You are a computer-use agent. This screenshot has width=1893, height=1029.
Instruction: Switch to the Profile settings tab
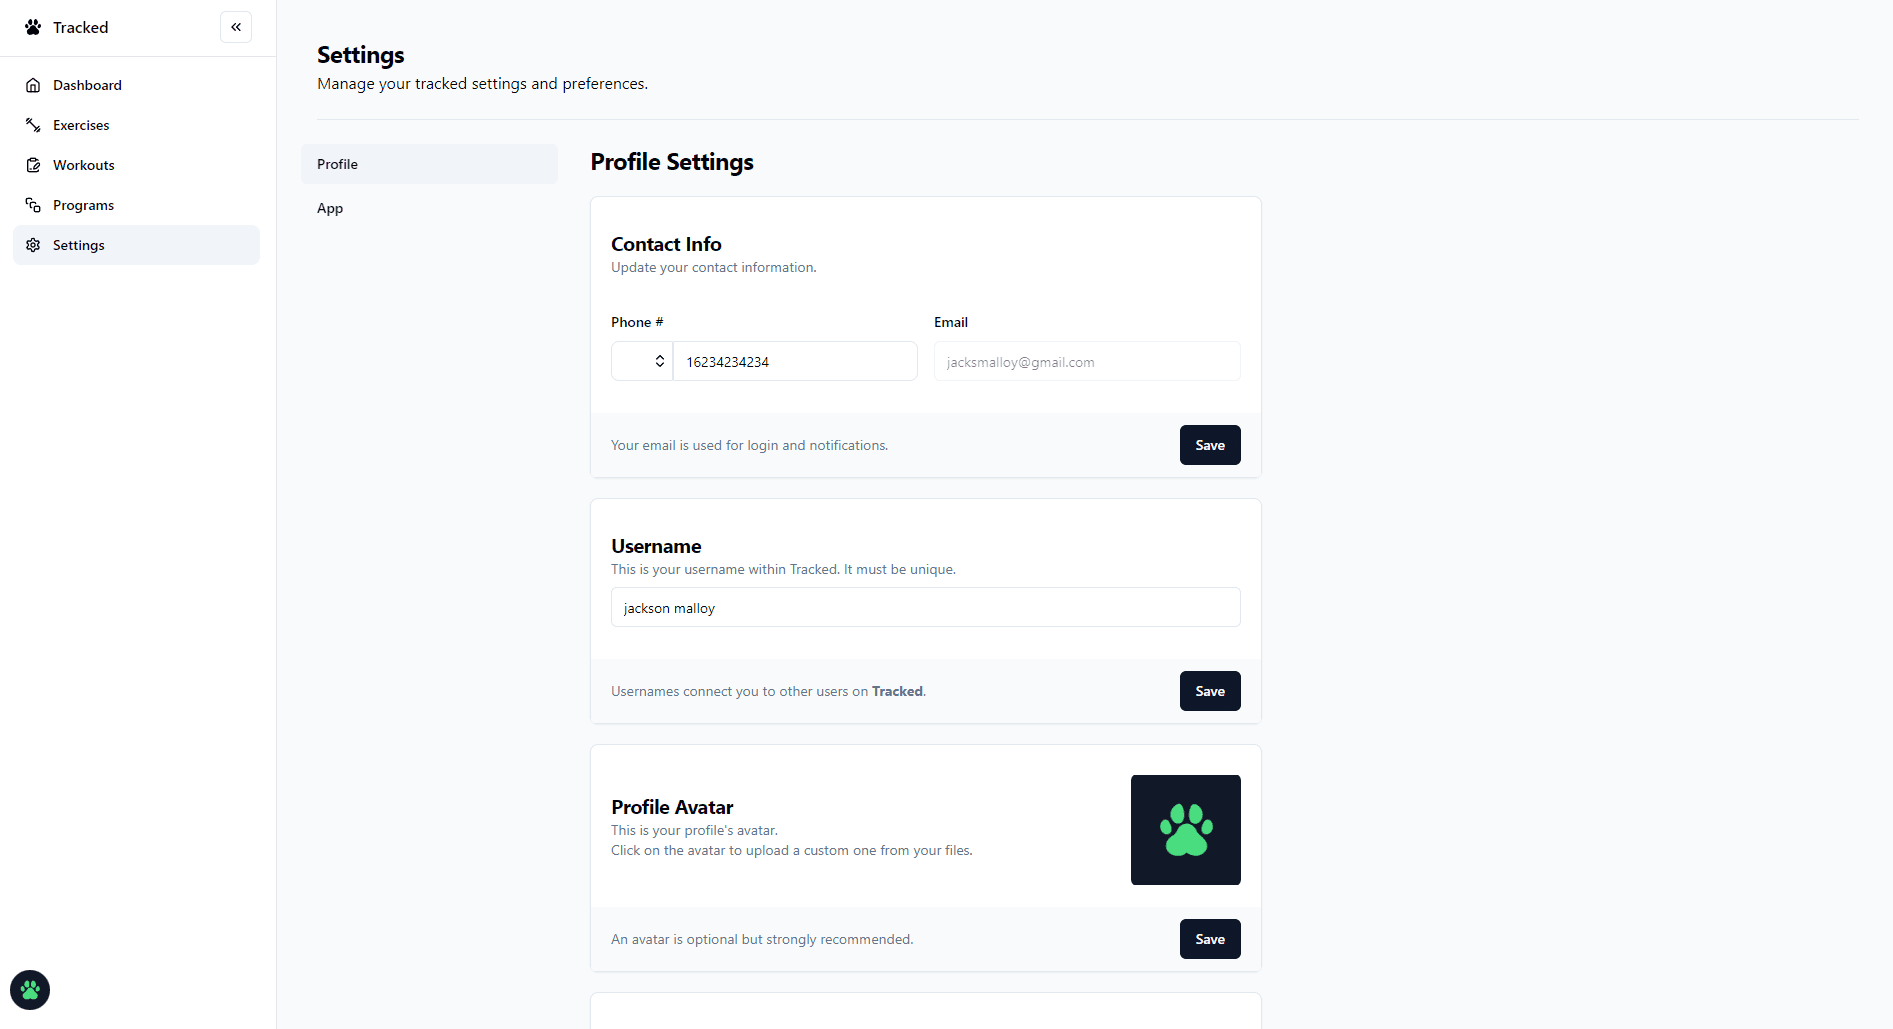pyautogui.click(x=429, y=164)
